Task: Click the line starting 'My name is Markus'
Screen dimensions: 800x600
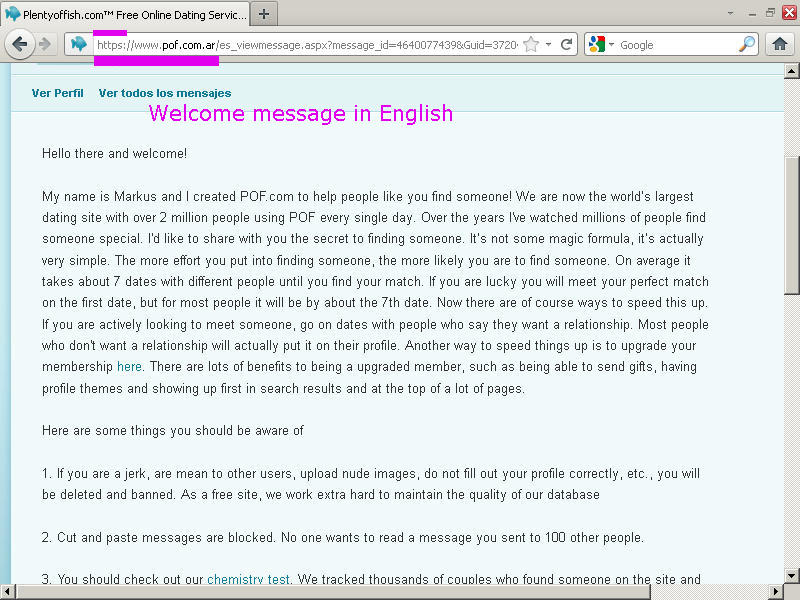Action: [367, 196]
